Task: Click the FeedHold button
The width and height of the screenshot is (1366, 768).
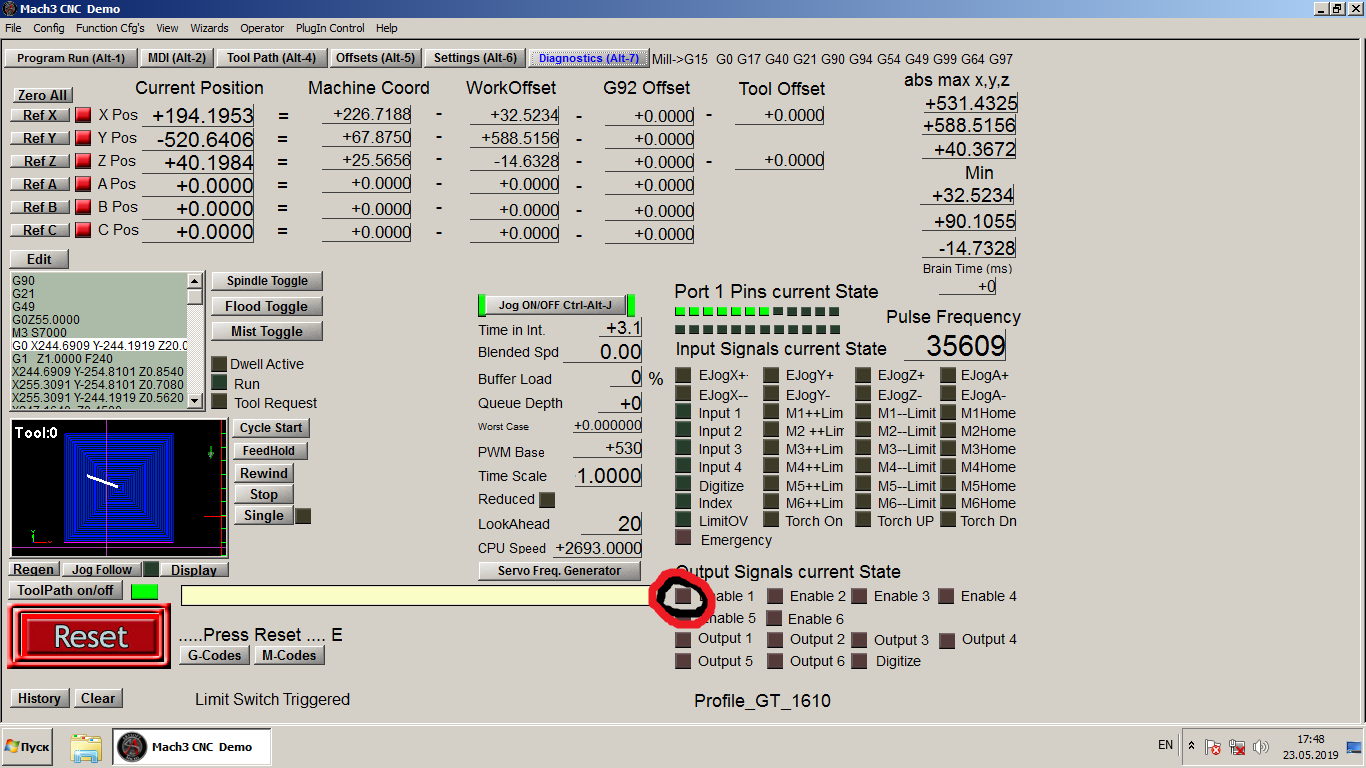Action: (270, 451)
